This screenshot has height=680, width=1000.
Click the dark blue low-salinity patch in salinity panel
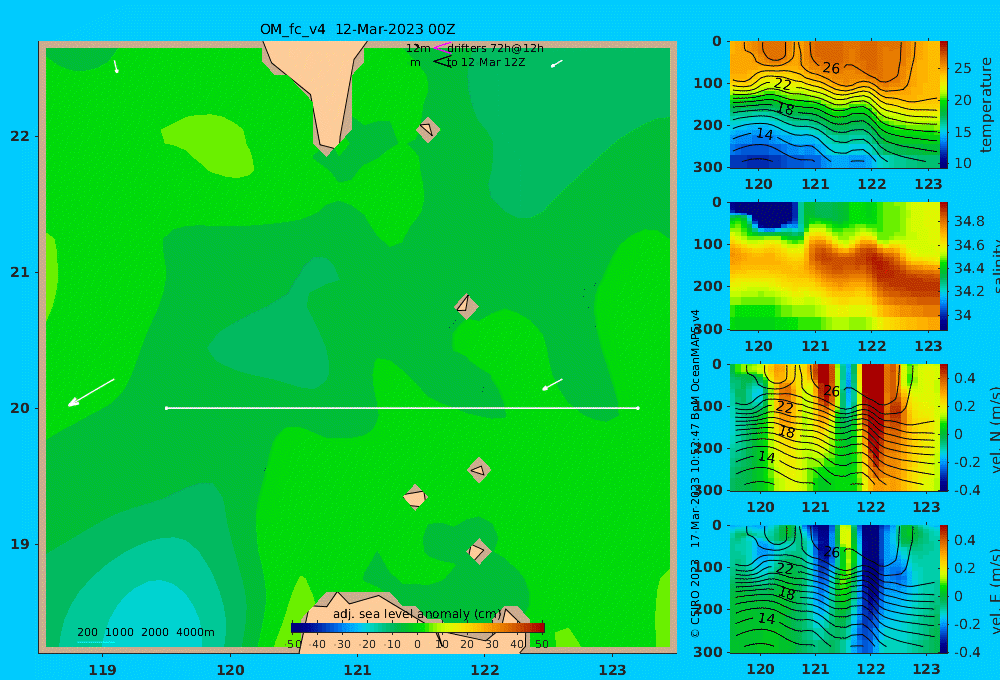coord(768,214)
